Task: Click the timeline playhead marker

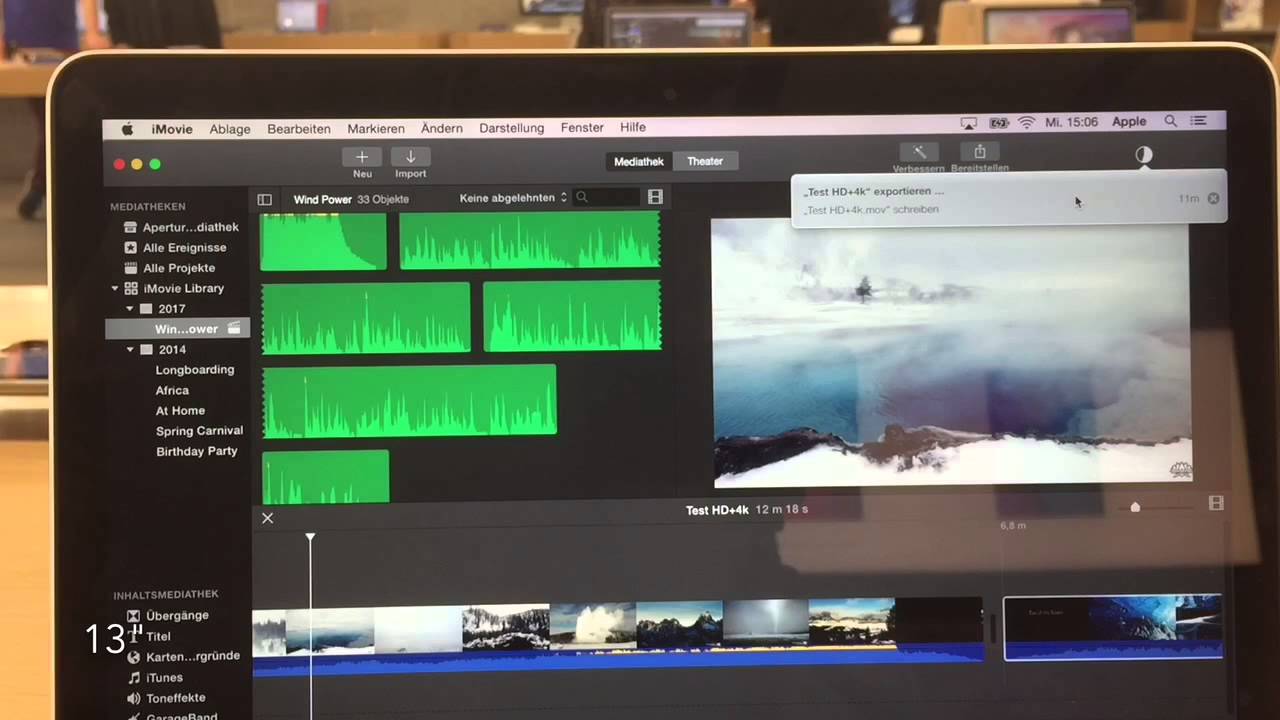Action: (310, 538)
